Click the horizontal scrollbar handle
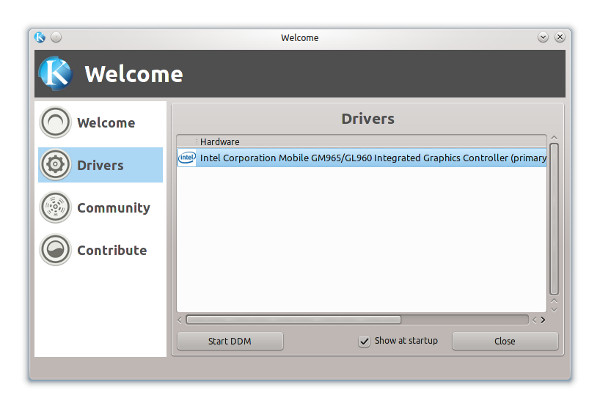Screen dimensions: 600x409 [x=293, y=320]
